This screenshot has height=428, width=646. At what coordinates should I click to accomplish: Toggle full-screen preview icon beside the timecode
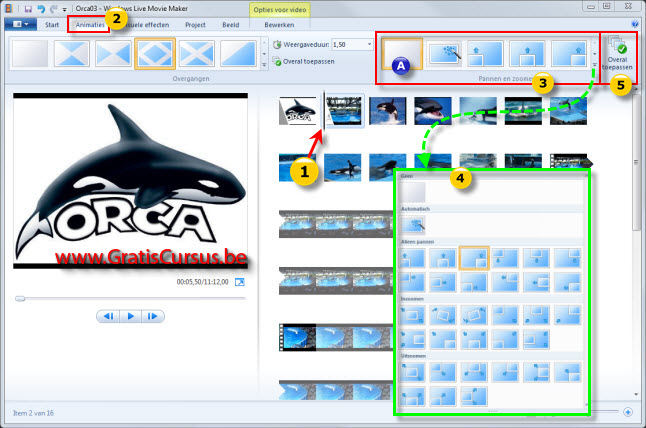tap(239, 282)
